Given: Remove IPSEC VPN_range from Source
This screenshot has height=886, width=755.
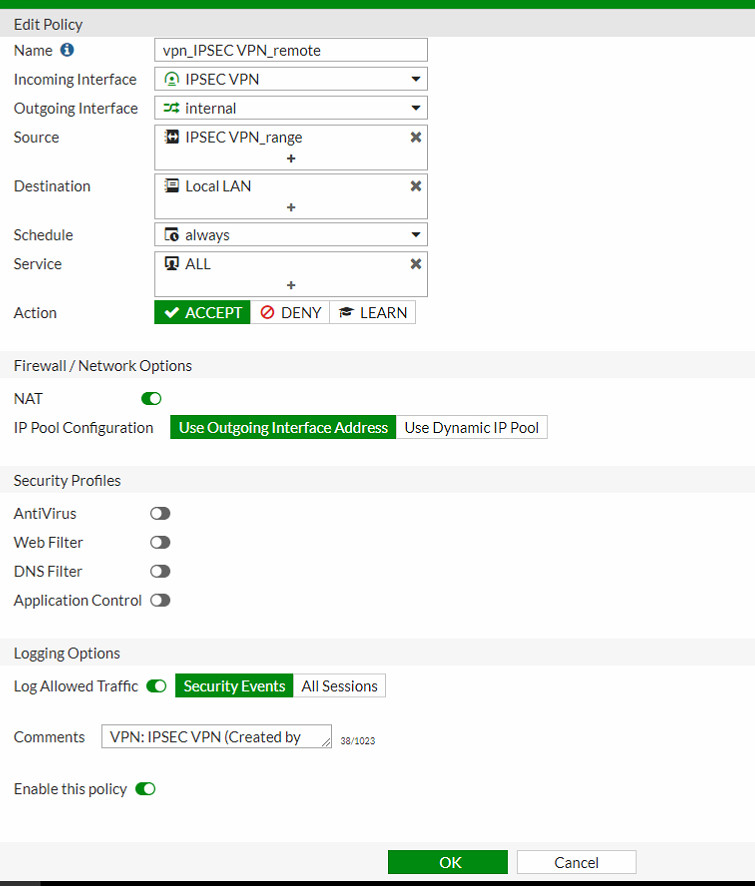Looking at the screenshot, I should click(416, 137).
